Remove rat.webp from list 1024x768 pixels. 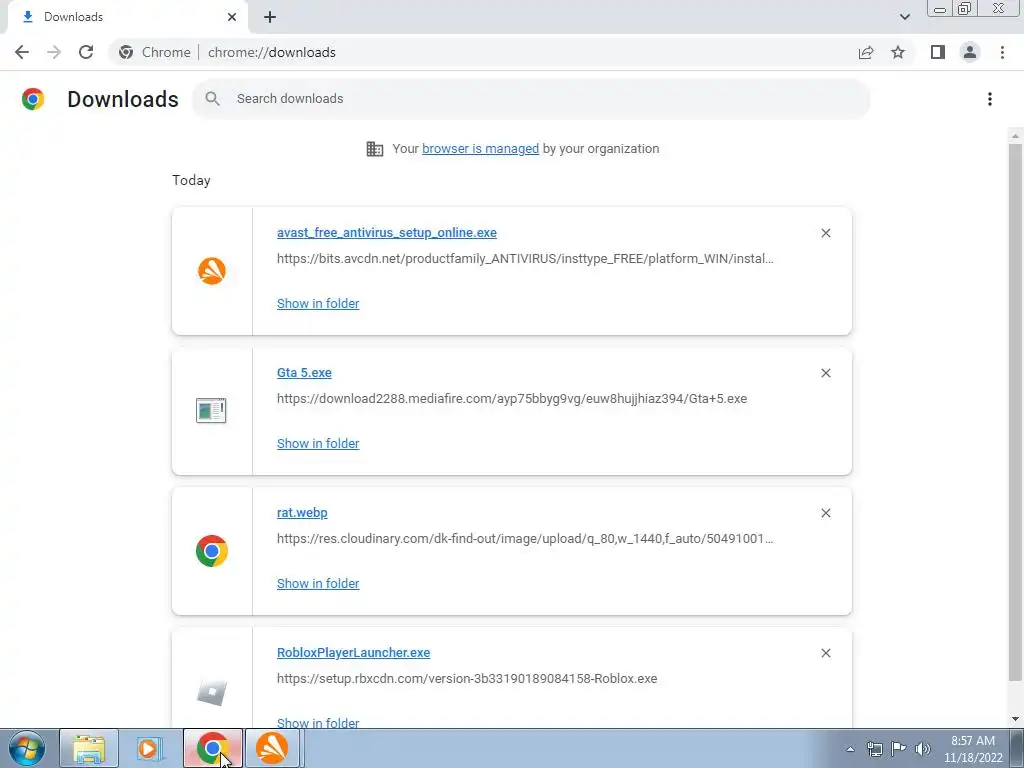pyautogui.click(x=825, y=513)
